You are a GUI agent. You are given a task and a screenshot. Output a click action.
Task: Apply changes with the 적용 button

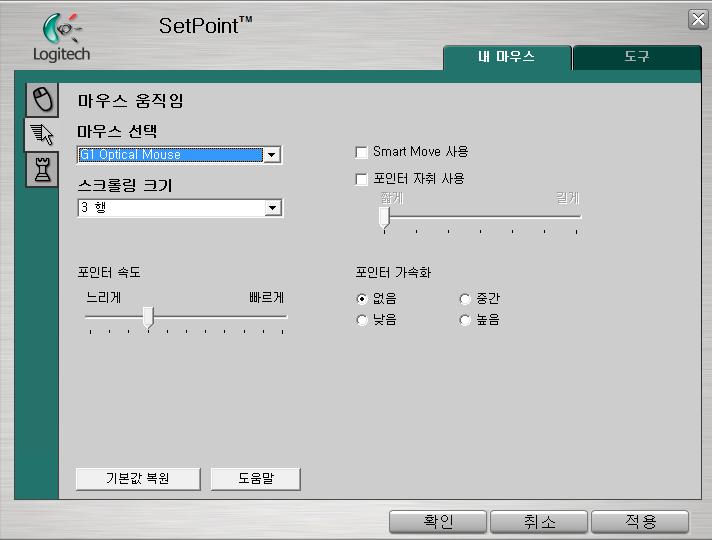(x=640, y=521)
